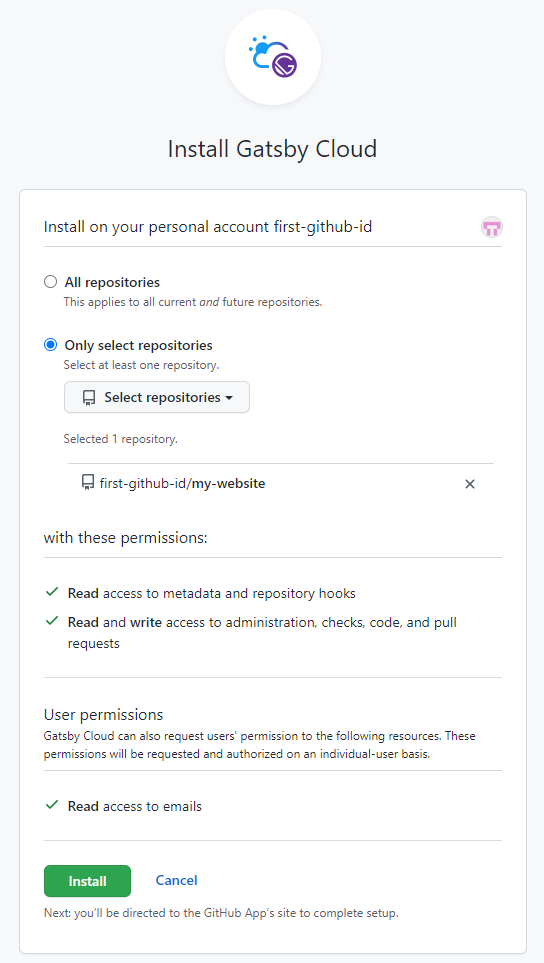Click the first-github-id avatar icon

[x=491, y=227]
